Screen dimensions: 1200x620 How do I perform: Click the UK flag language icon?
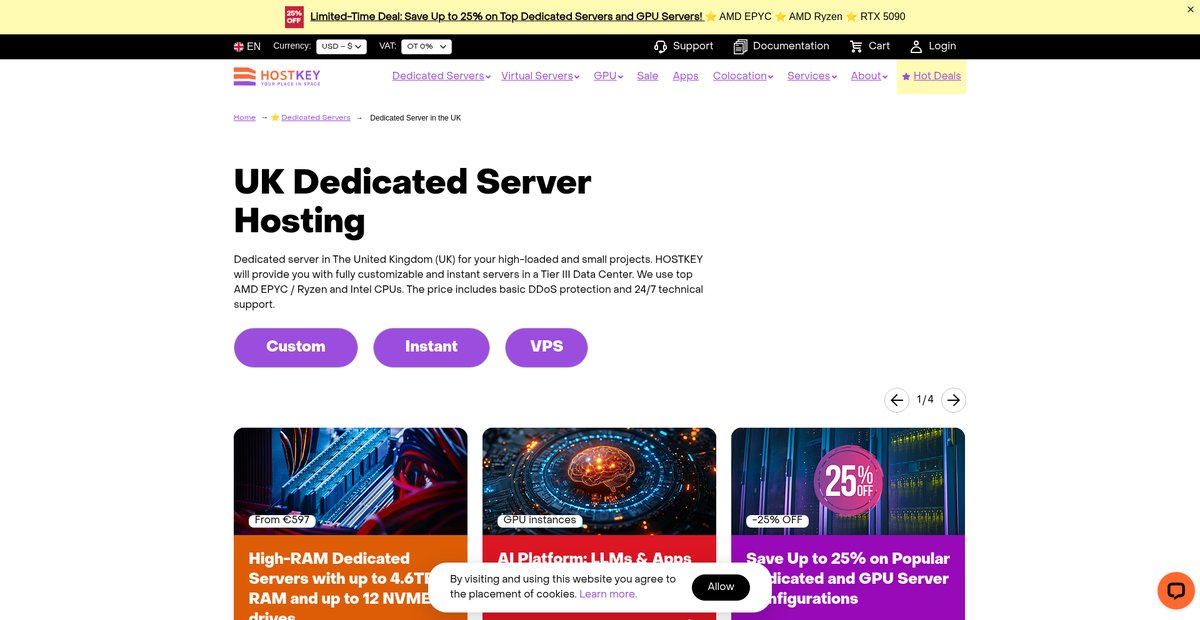click(x=239, y=47)
